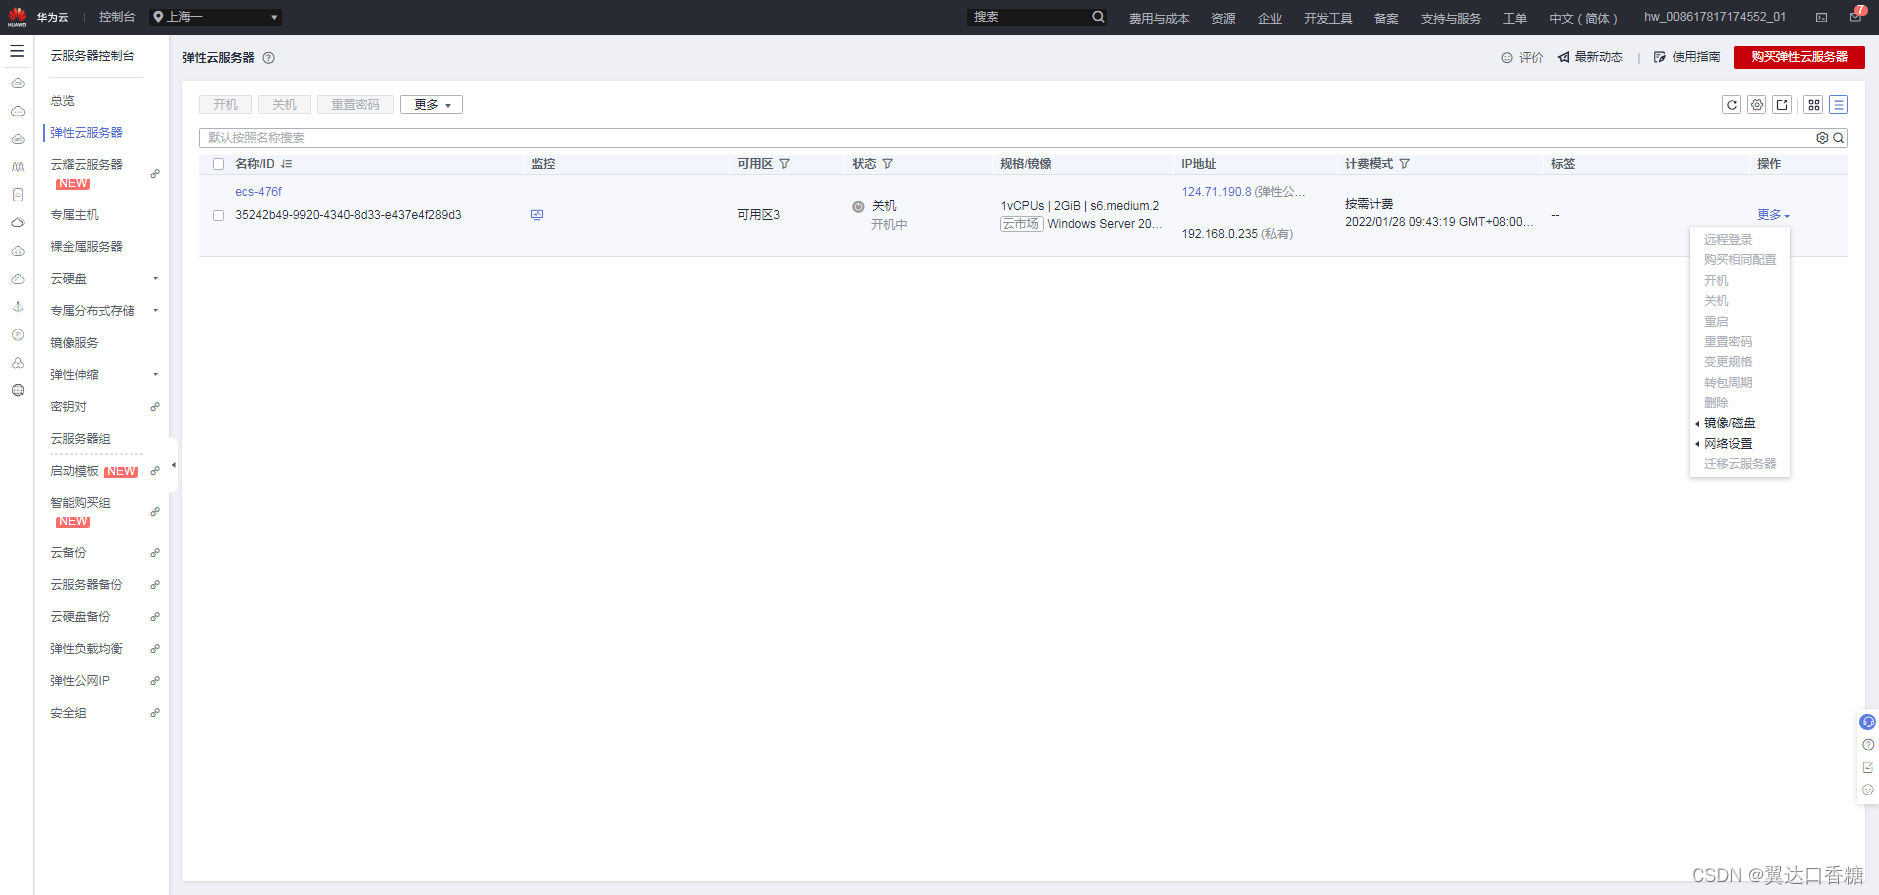Viewport: 1879px width, 895px height.
Task: Click the external link icon next to 密钥对
Action: coord(155,407)
